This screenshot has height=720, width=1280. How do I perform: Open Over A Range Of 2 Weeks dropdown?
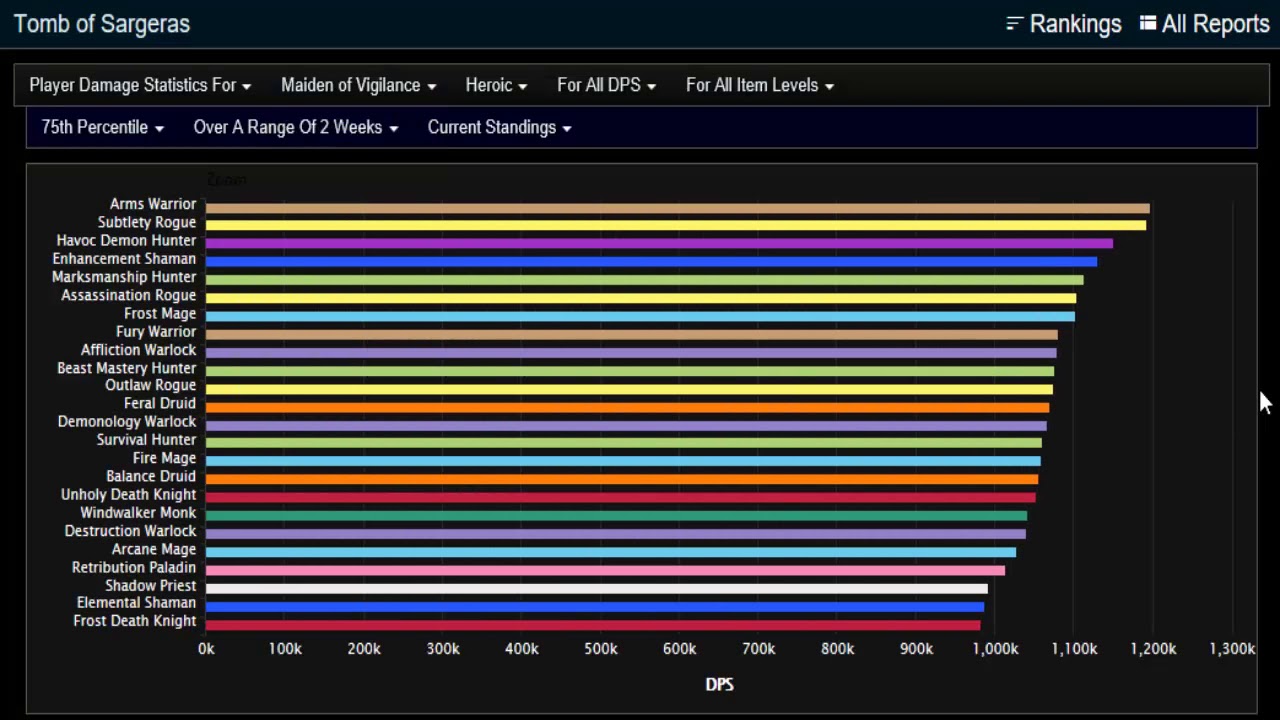tap(296, 127)
